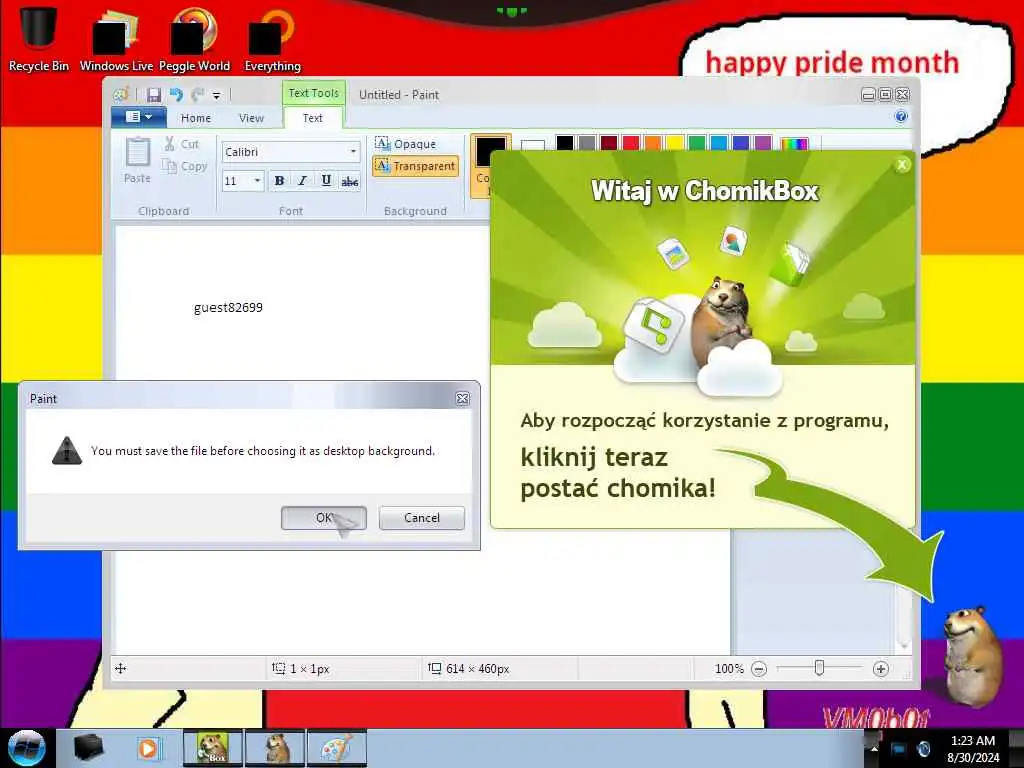Click the second hamster taskbar button

point(275,748)
